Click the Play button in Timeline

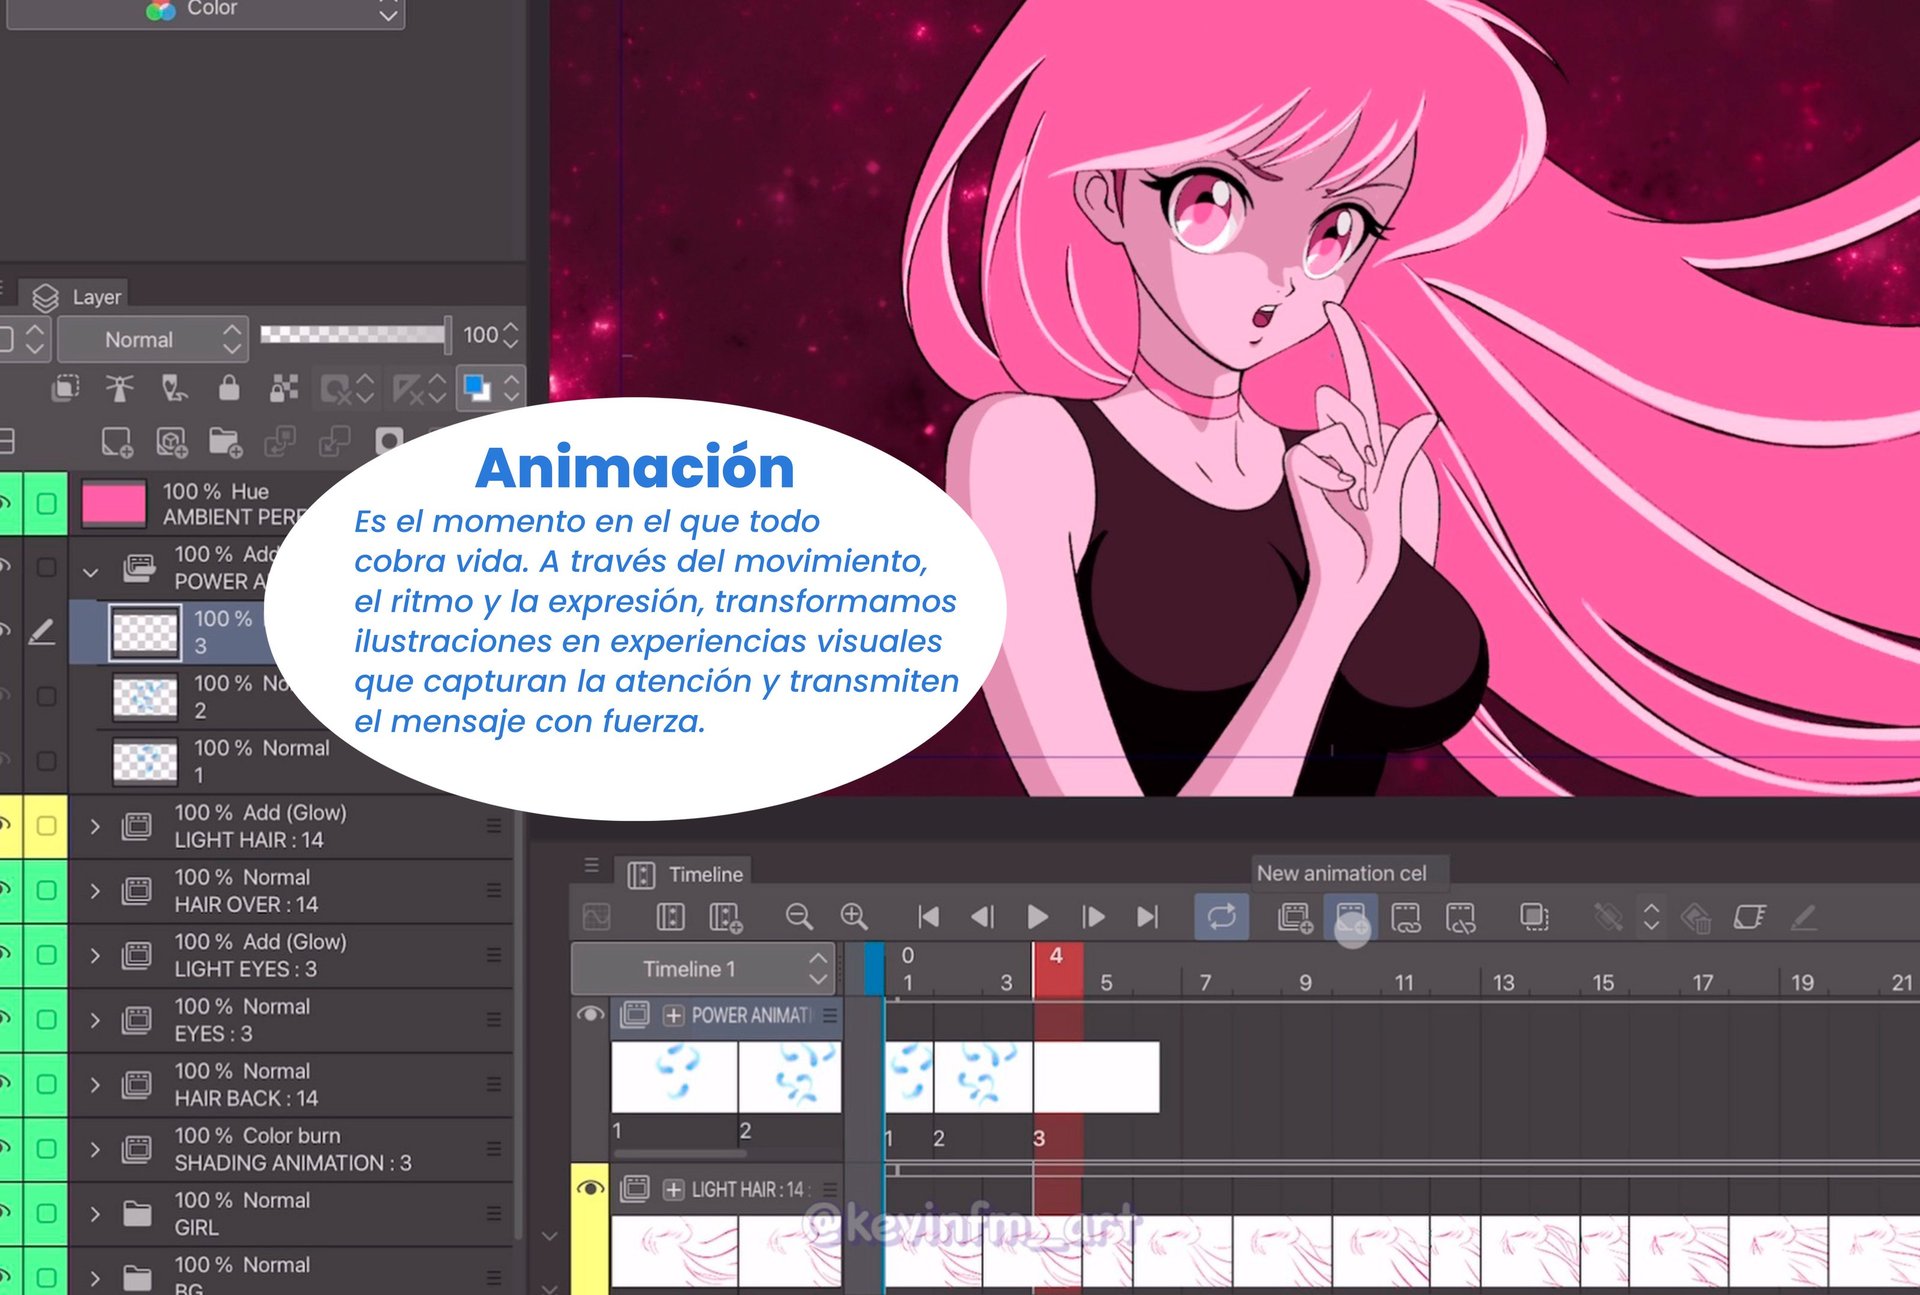(1037, 916)
